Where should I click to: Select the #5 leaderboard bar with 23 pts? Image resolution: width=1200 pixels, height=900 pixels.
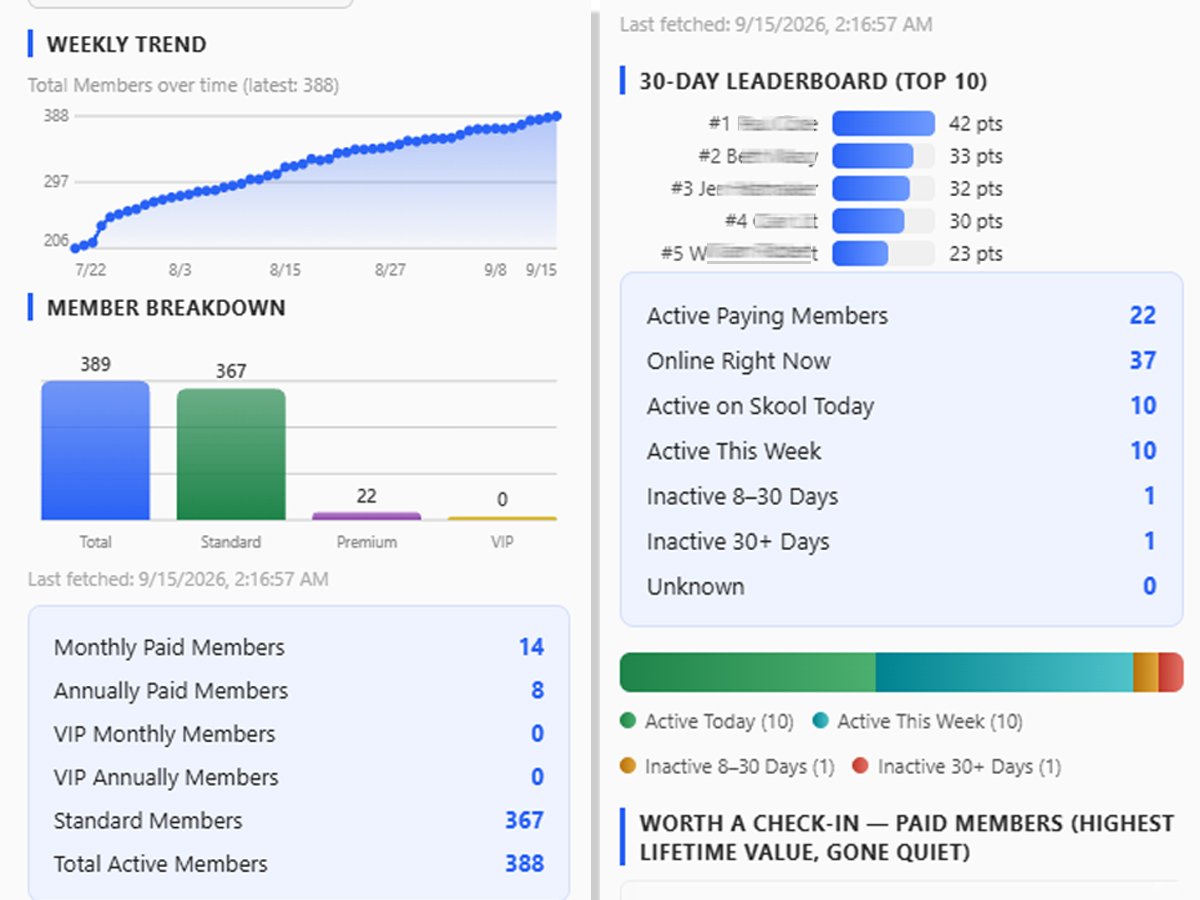(860, 253)
